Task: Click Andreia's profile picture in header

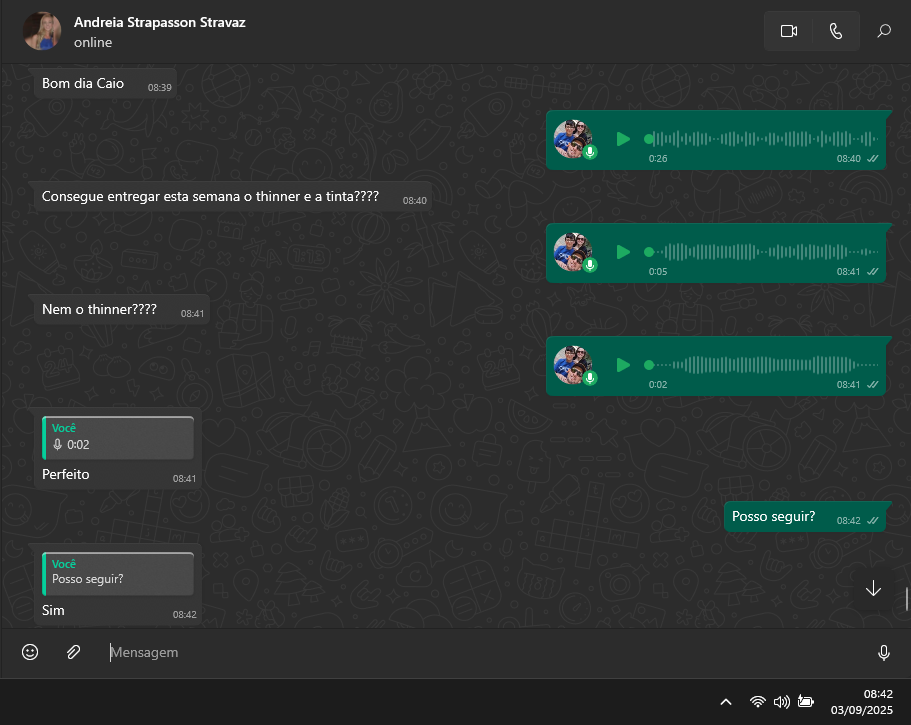Action: tap(42, 31)
